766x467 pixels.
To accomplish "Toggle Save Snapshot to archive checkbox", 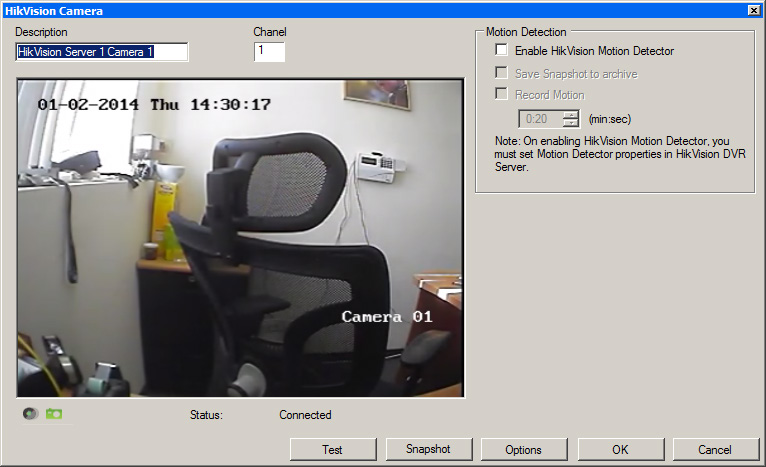I will pyautogui.click(x=501, y=73).
